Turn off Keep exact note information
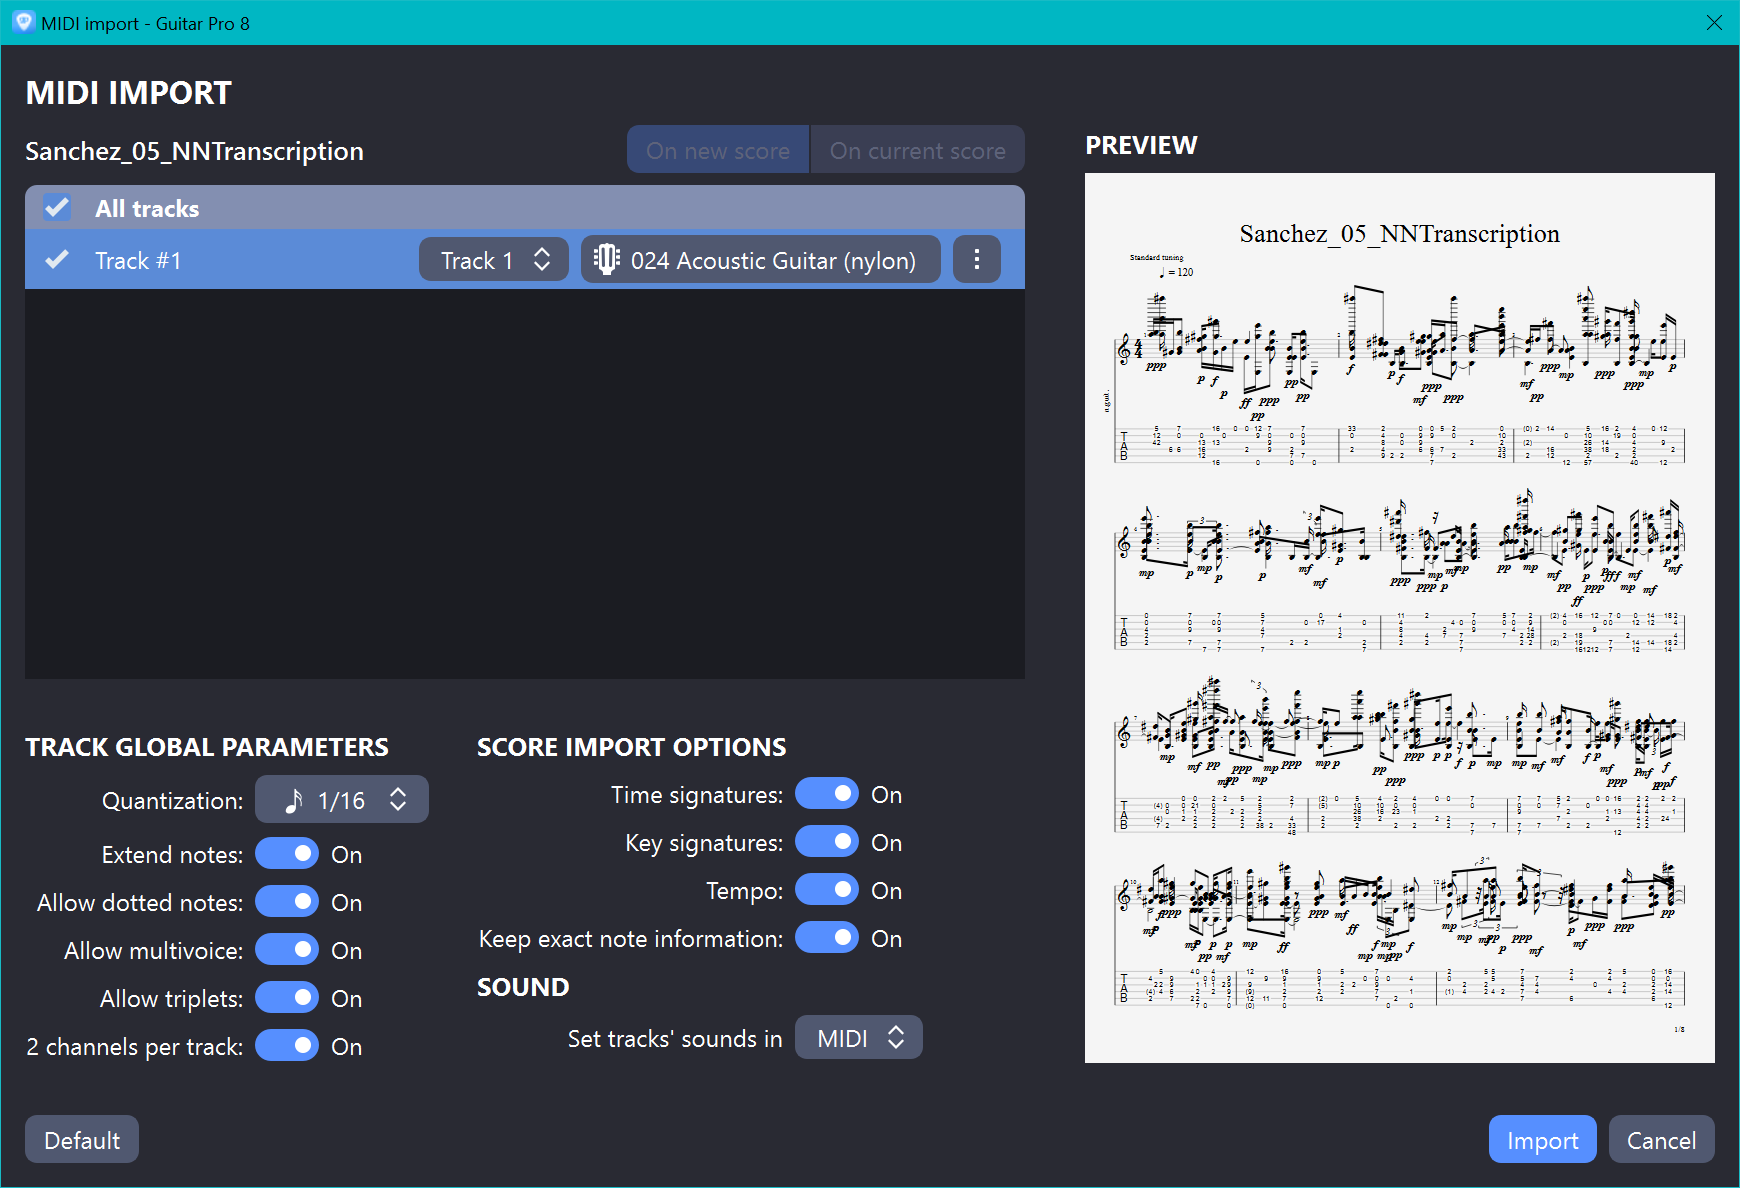1740x1188 pixels. point(827,938)
